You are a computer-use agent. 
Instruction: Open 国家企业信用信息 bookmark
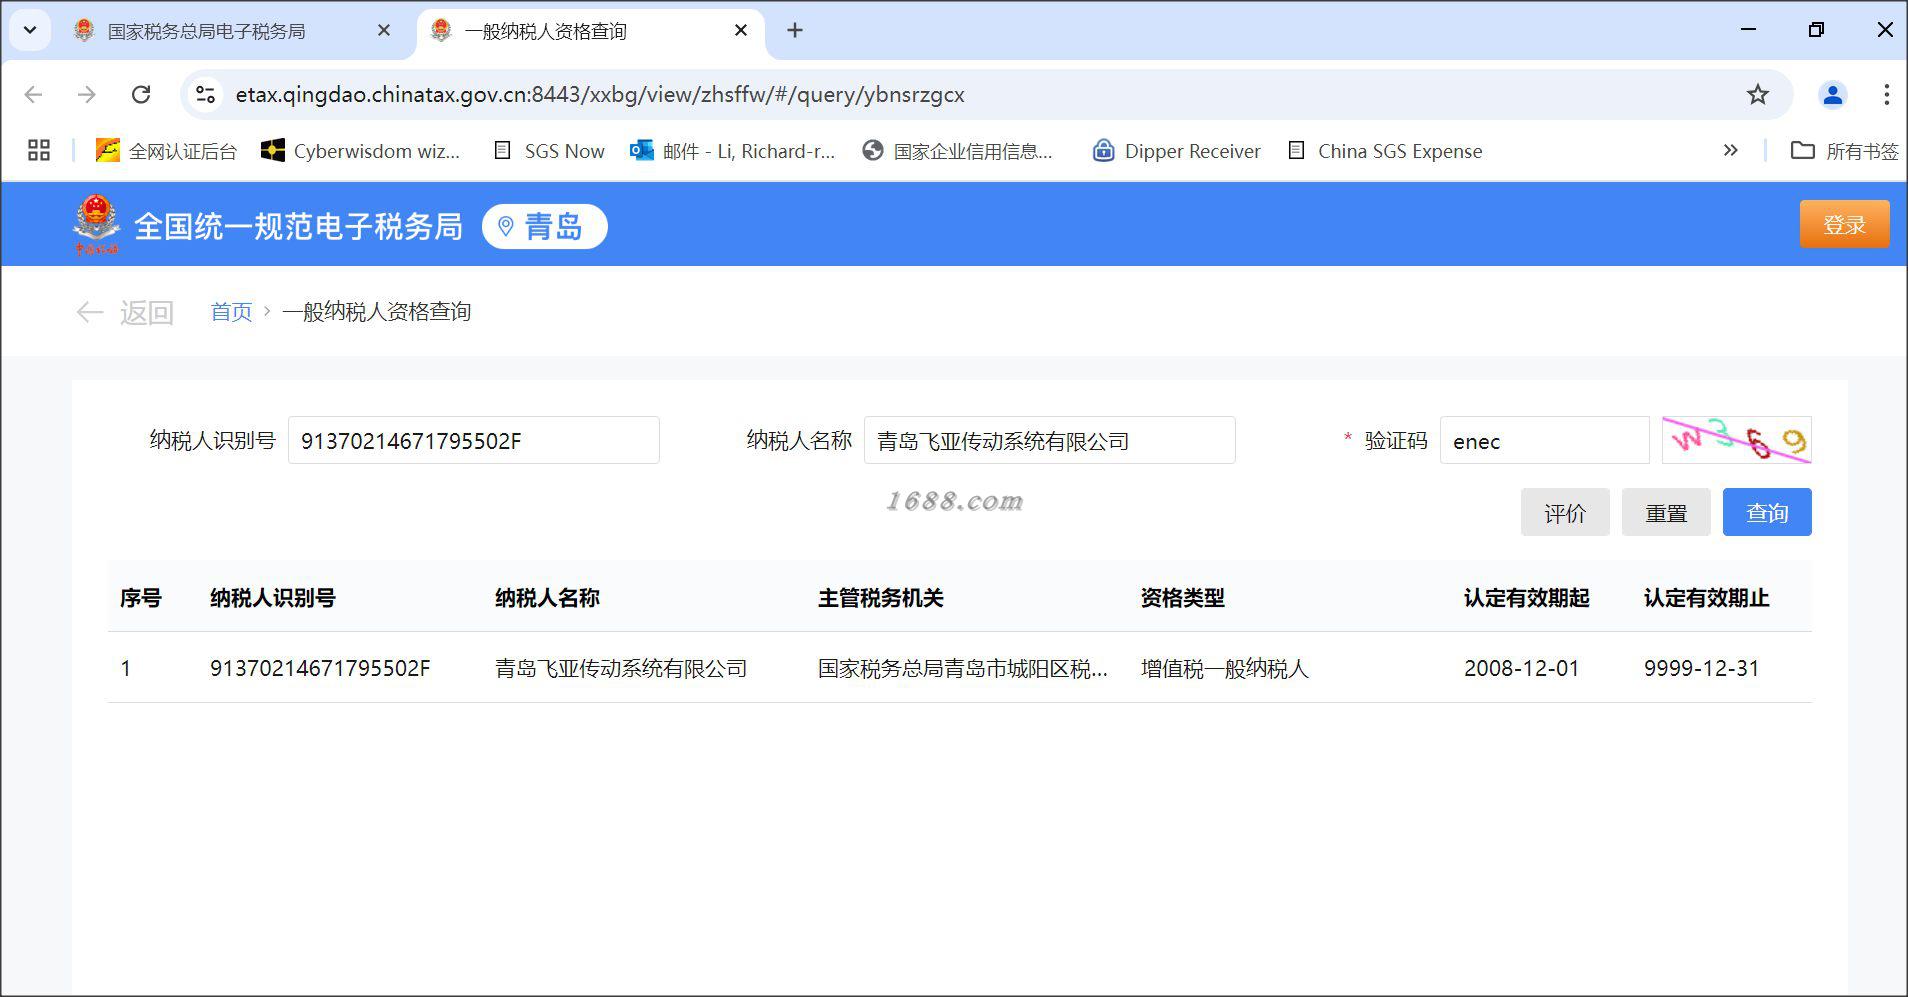[x=958, y=151]
